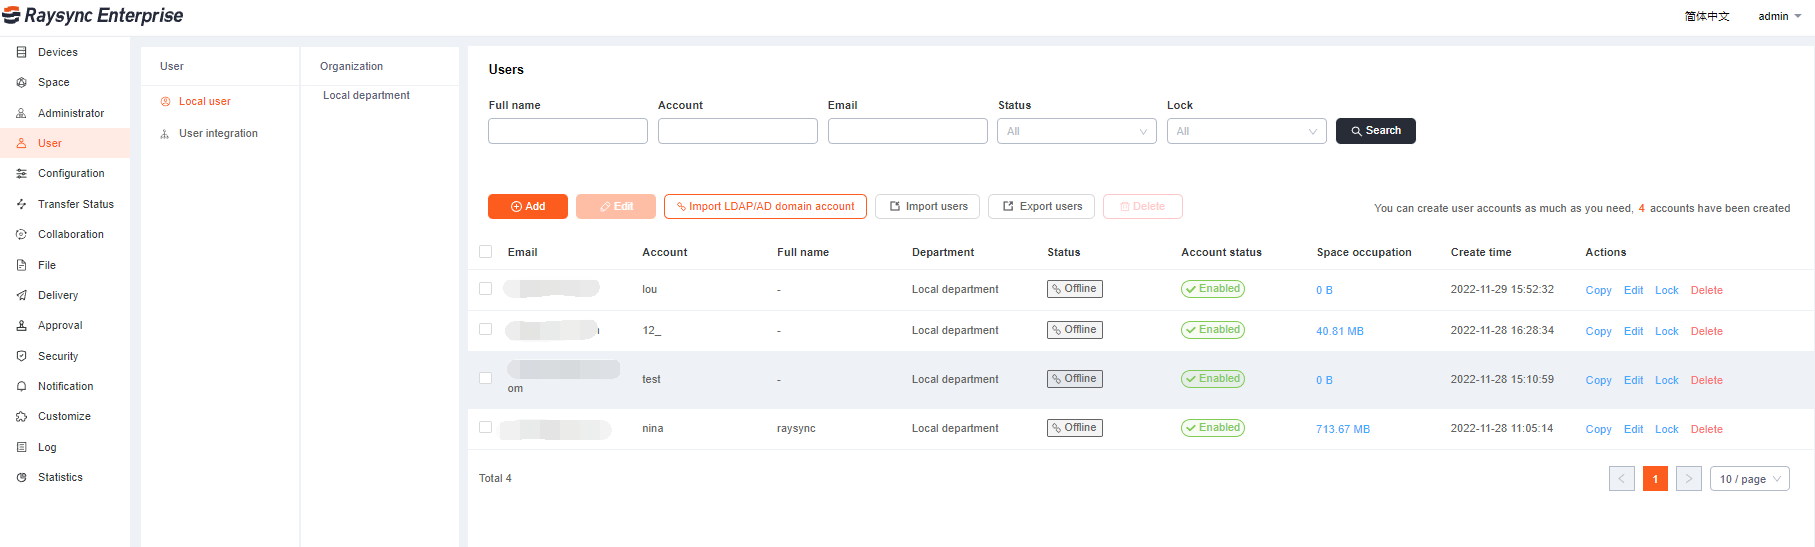Click Delete for account 12_

(x=1707, y=331)
